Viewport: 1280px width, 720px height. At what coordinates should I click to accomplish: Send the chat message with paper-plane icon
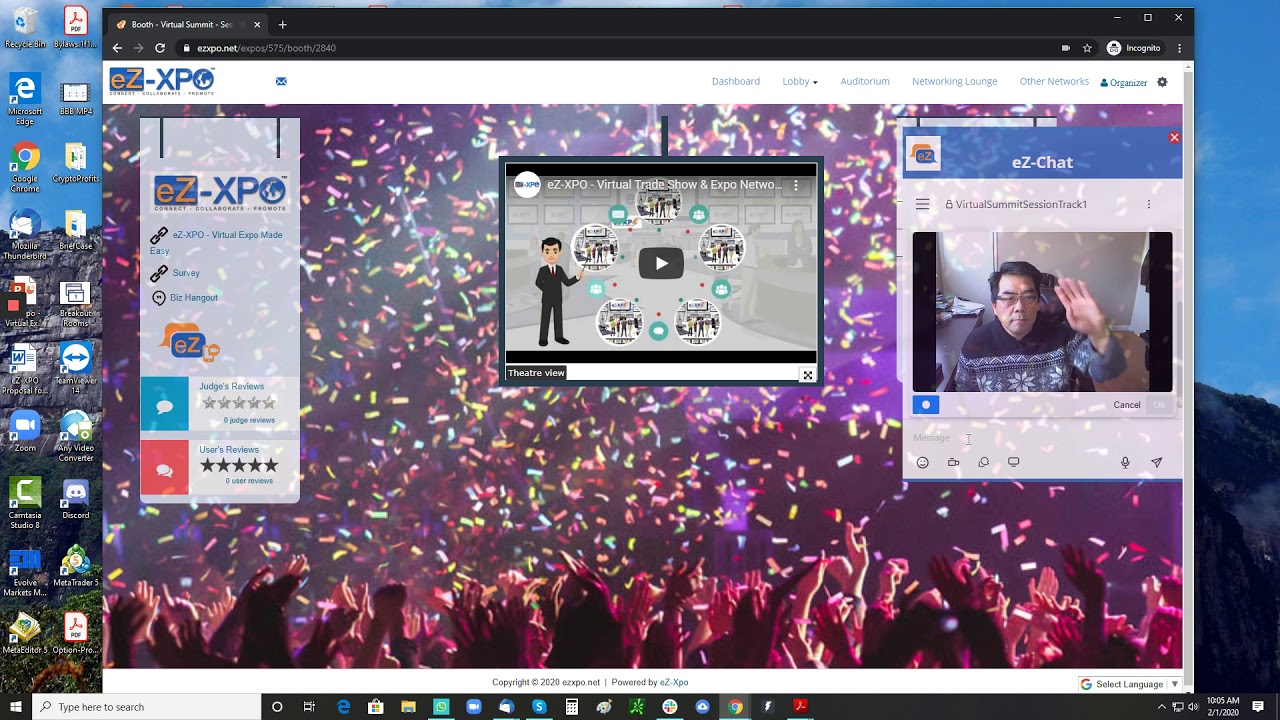click(1156, 462)
